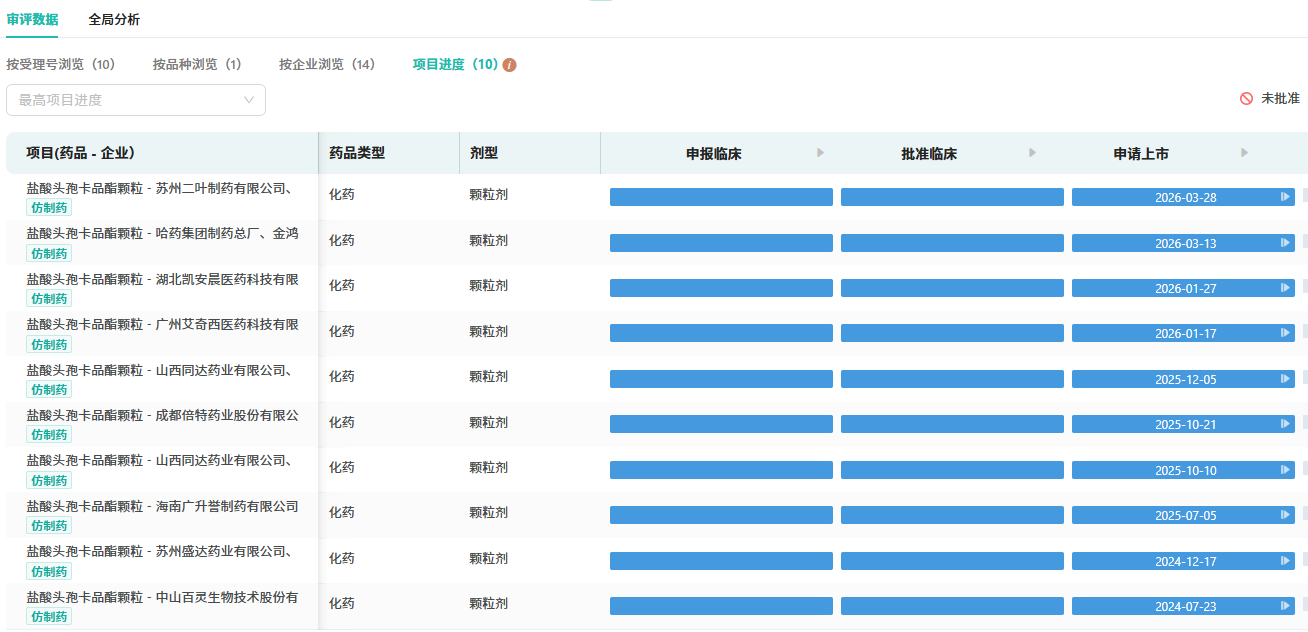Open 按受理号浏览 (10) view

[61, 65]
